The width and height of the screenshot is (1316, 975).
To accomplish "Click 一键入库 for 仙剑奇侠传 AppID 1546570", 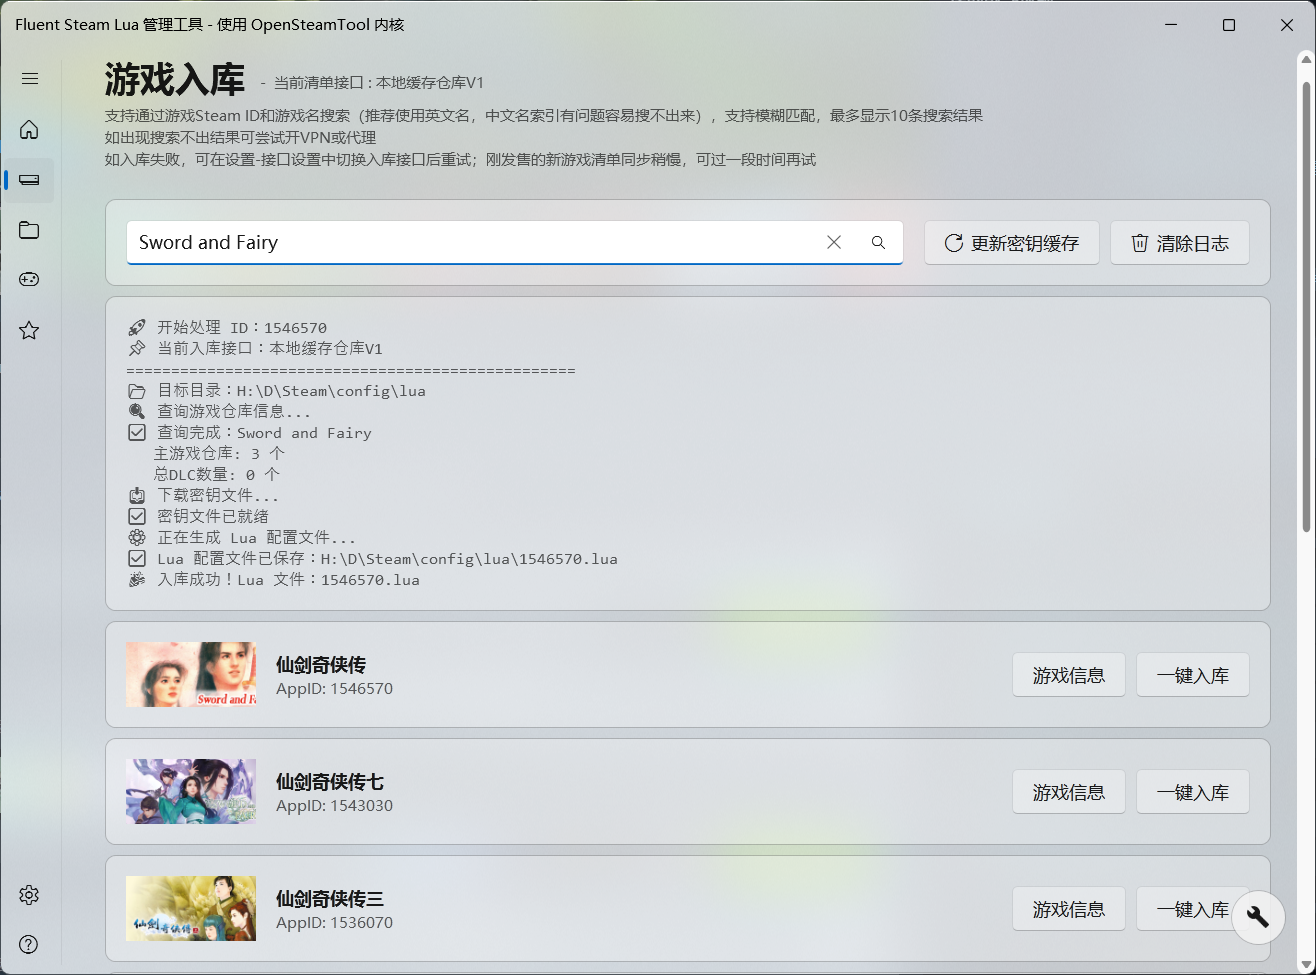I will (x=1193, y=675).
